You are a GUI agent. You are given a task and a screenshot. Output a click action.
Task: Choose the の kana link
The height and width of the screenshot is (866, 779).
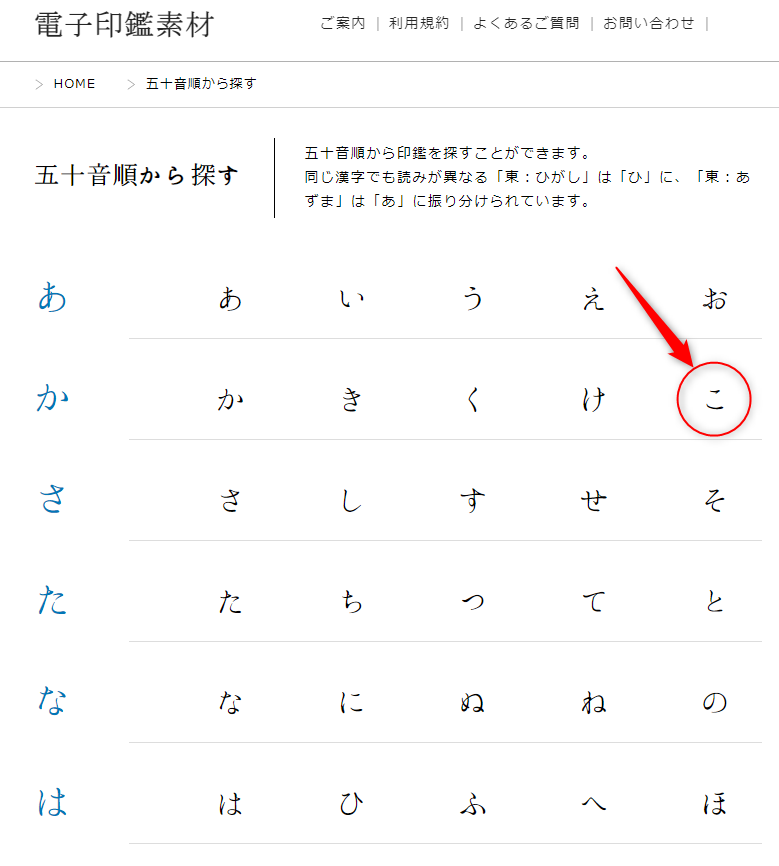[x=715, y=703]
